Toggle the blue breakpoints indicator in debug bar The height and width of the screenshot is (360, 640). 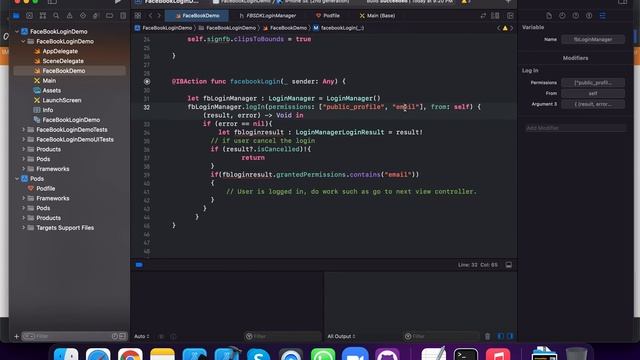pos(139,265)
